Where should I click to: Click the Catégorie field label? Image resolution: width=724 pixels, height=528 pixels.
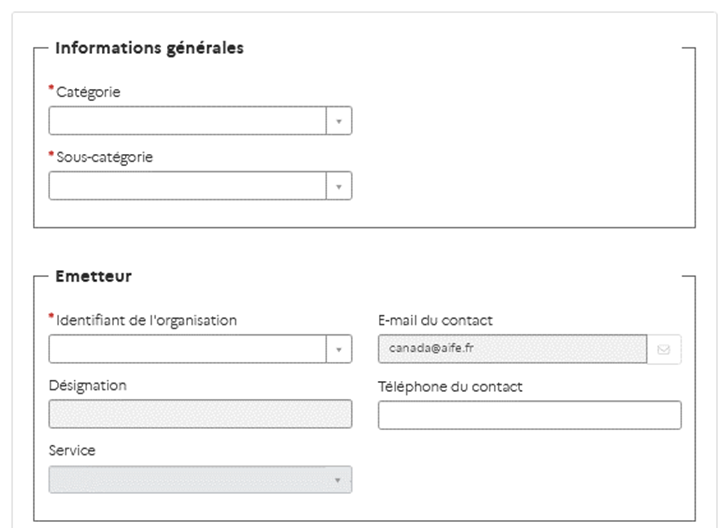[88, 92]
